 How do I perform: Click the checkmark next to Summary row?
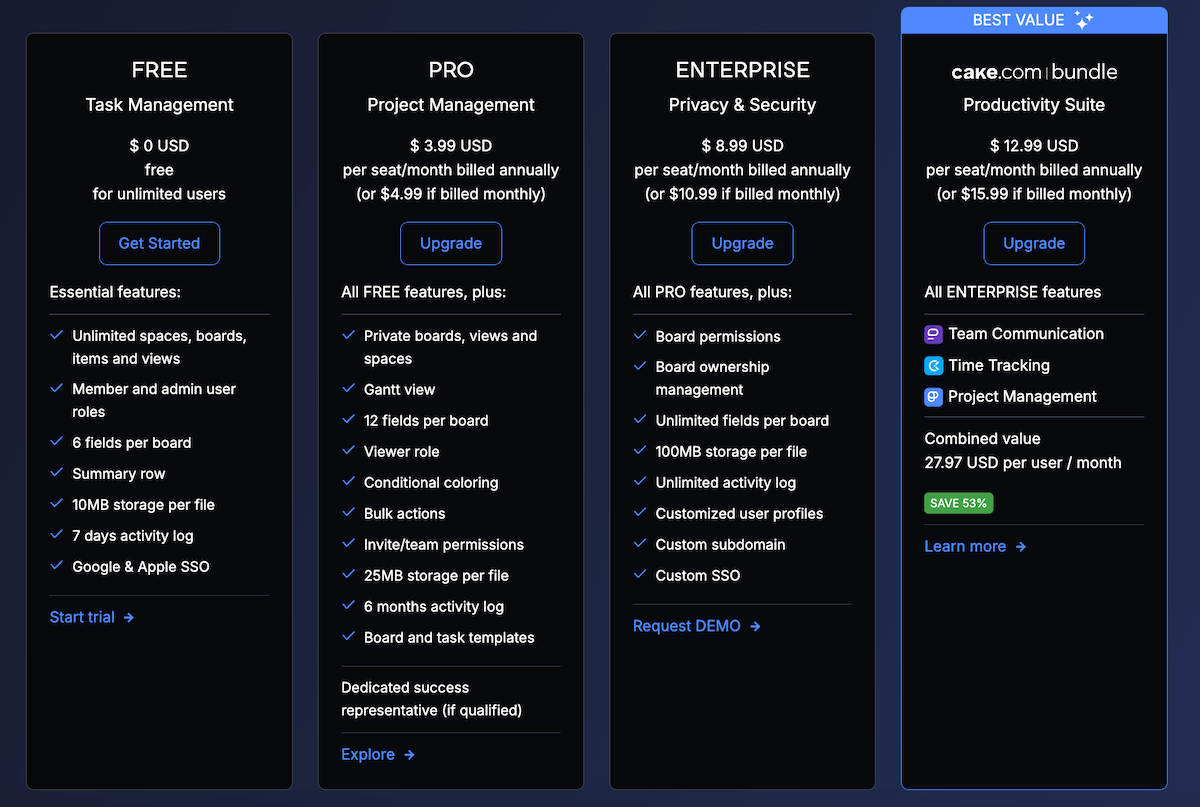(x=57, y=473)
